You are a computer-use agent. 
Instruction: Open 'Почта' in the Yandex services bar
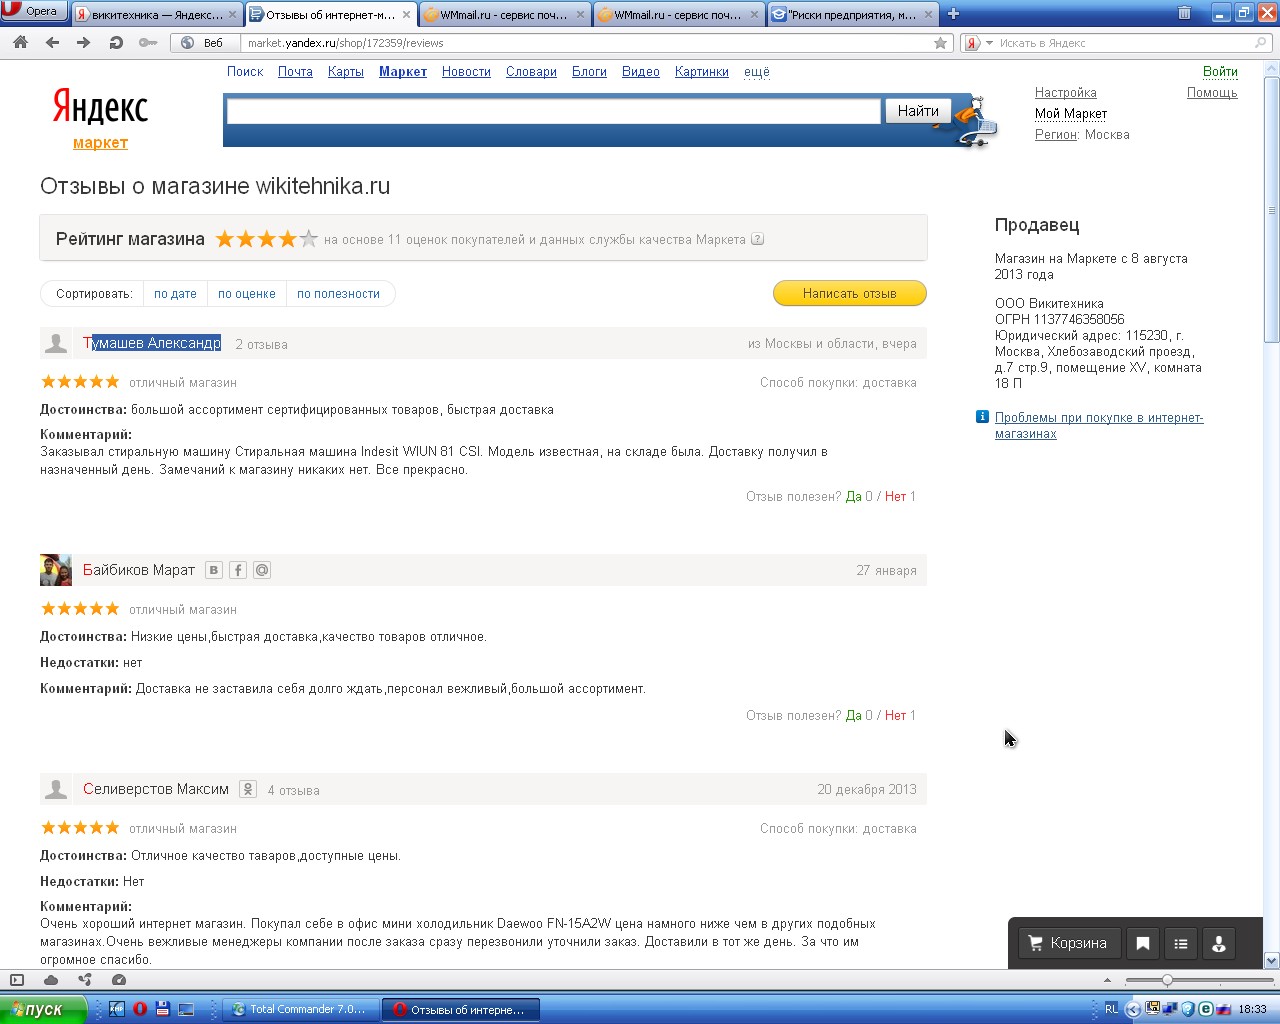295,72
